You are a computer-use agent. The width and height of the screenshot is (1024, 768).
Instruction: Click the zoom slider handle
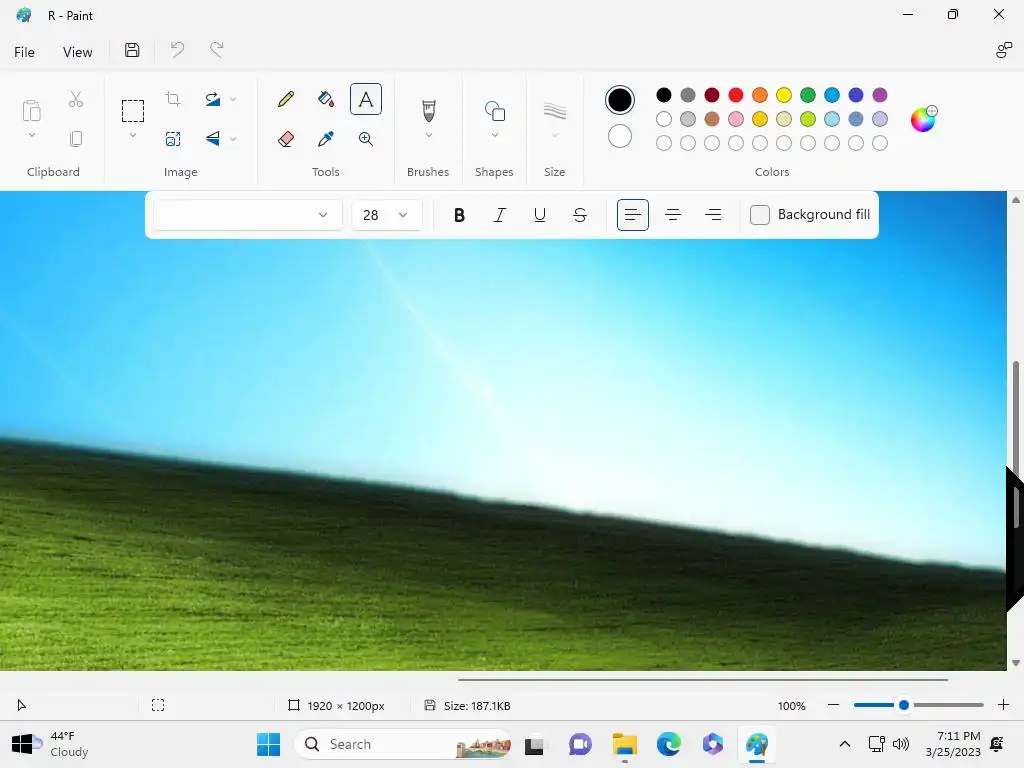(x=904, y=705)
